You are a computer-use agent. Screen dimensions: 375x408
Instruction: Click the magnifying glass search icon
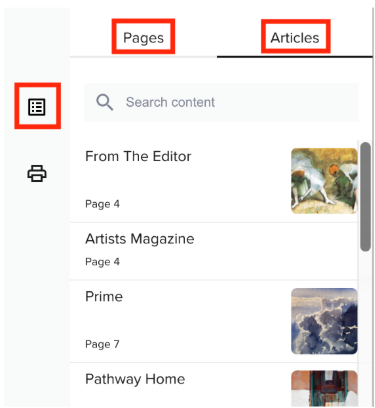coord(104,102)
